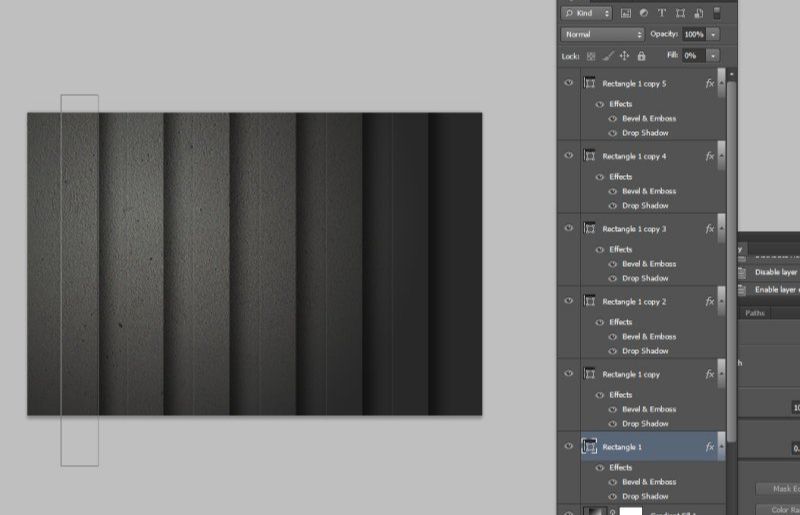Screen dimensions: 800x515
Task: Click Bevel & Emboss under Rectangle 1
Action: 649,482
